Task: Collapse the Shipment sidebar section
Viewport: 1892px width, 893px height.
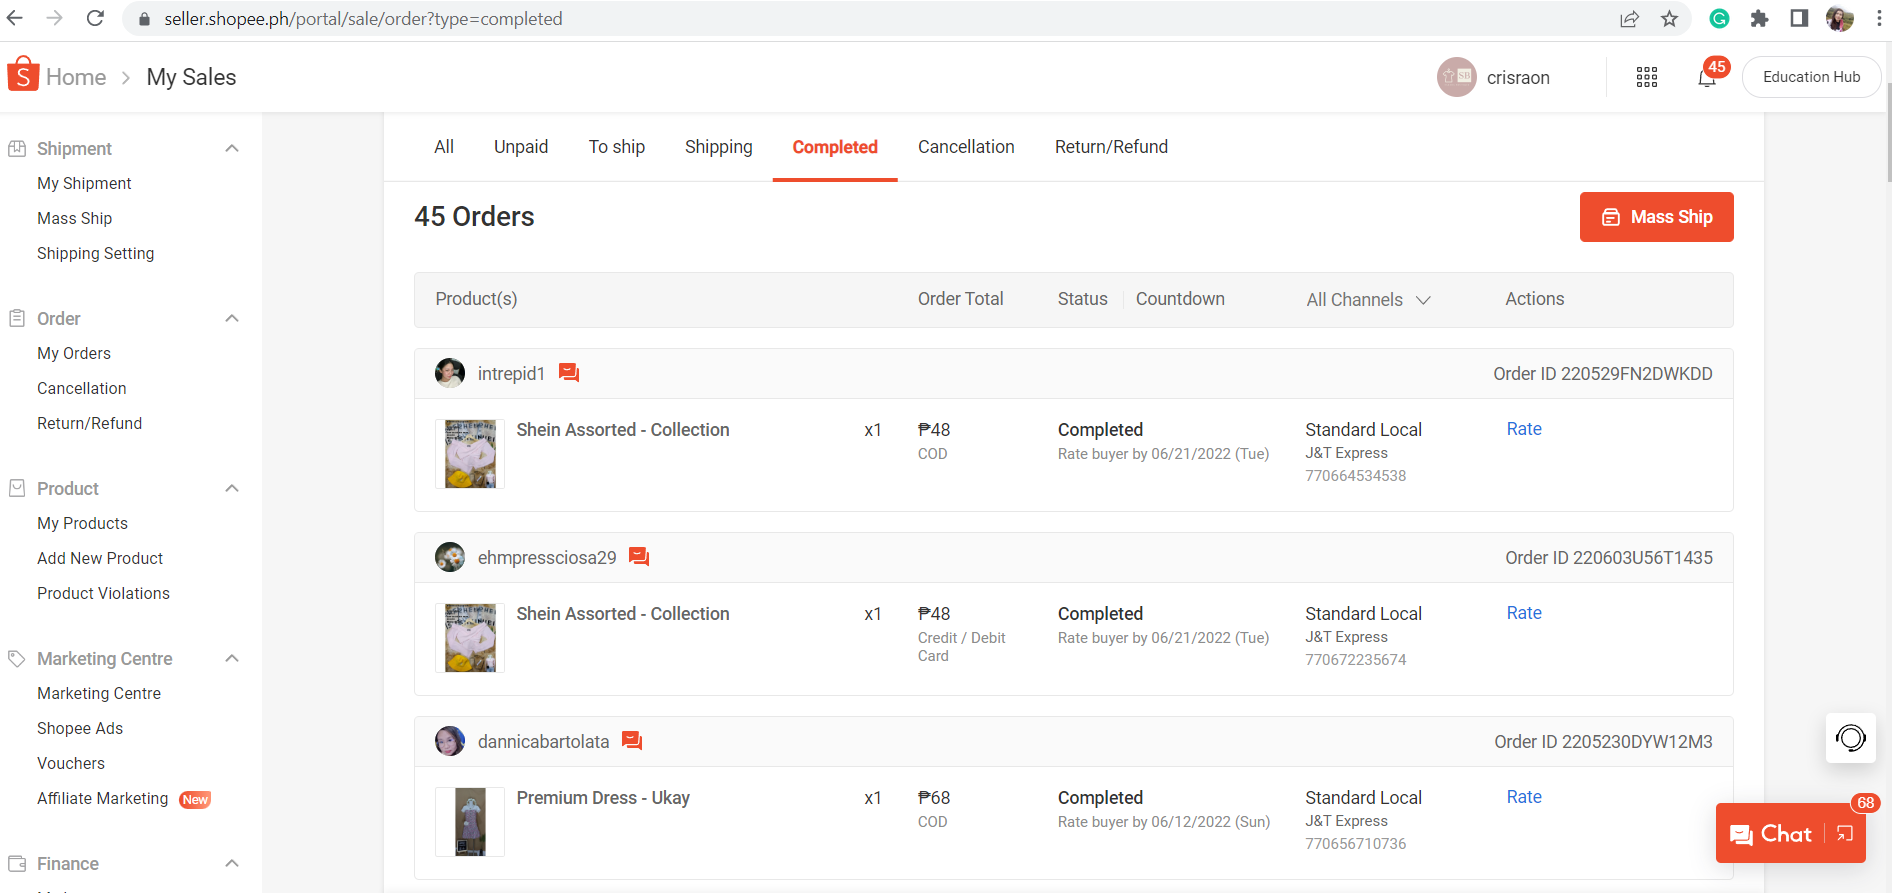Action: (232, 149)
